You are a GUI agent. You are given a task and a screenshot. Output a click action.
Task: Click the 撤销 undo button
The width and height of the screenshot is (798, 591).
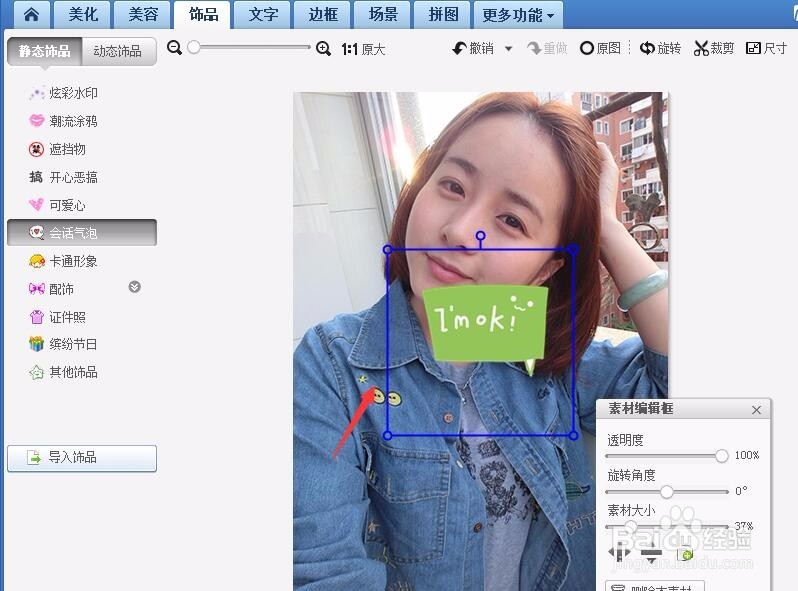(x=473, y=48)
